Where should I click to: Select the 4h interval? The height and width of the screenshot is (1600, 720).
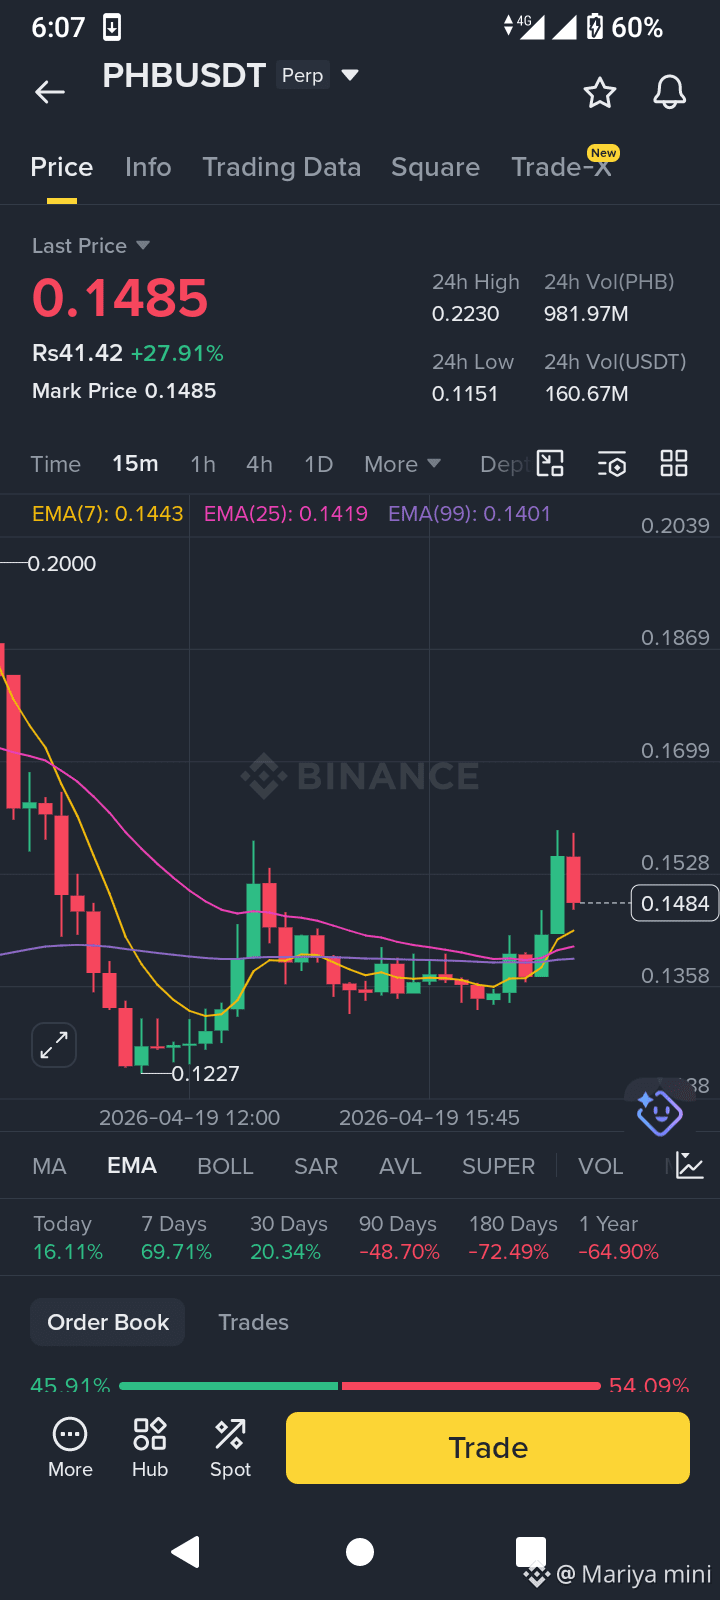tap(259, 464)
